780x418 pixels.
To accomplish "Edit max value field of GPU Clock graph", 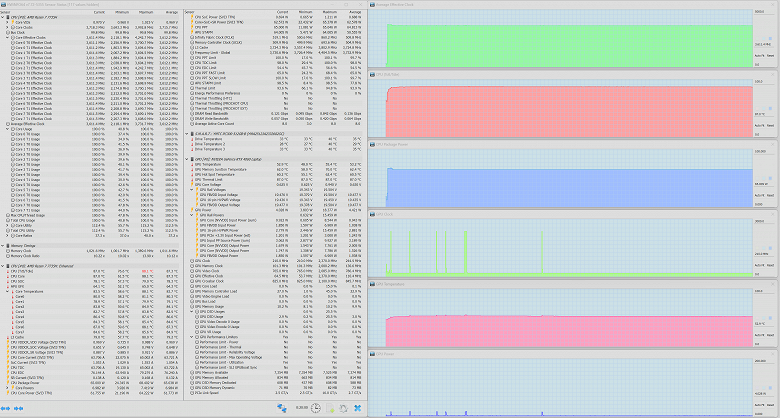I will click(x=762, y=221).
